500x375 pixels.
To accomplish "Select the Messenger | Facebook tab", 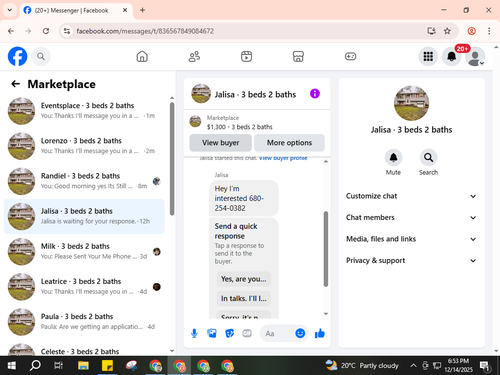I will [76, 10].
